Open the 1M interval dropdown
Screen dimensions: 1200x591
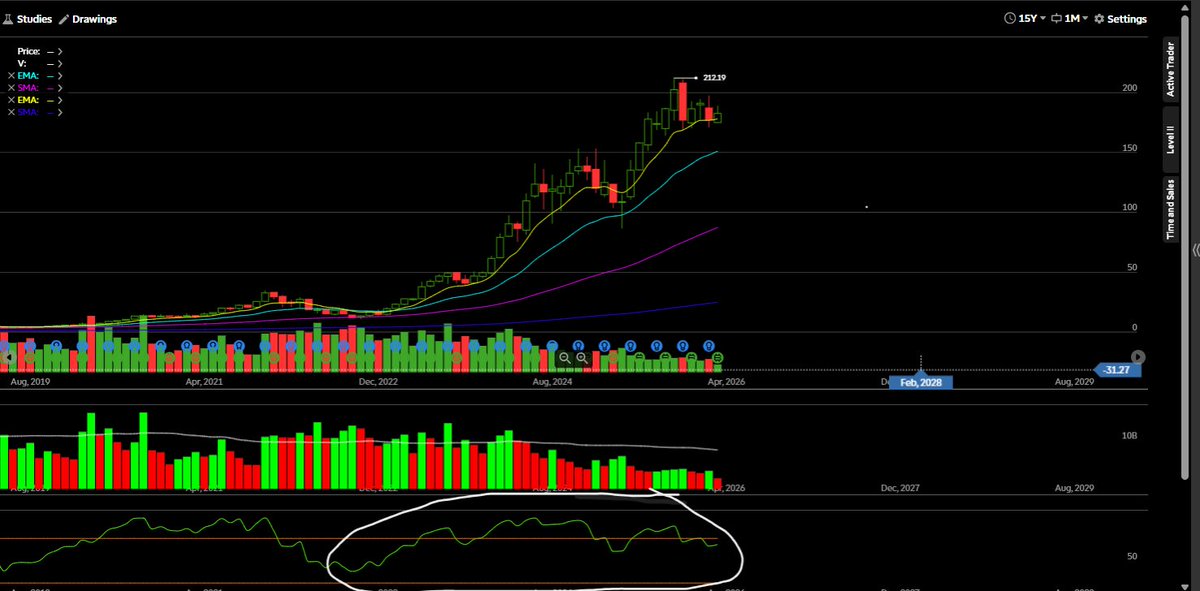[x=1070, y=19]
